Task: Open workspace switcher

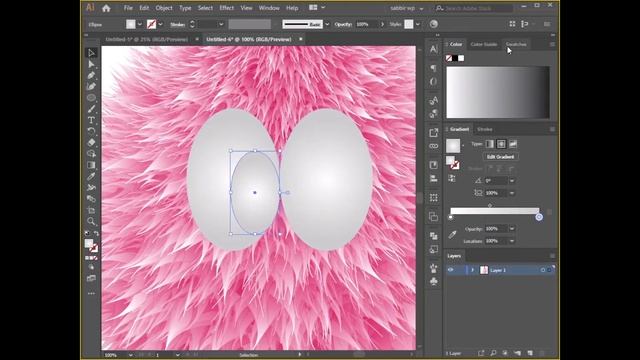Action: click(406, 8)
